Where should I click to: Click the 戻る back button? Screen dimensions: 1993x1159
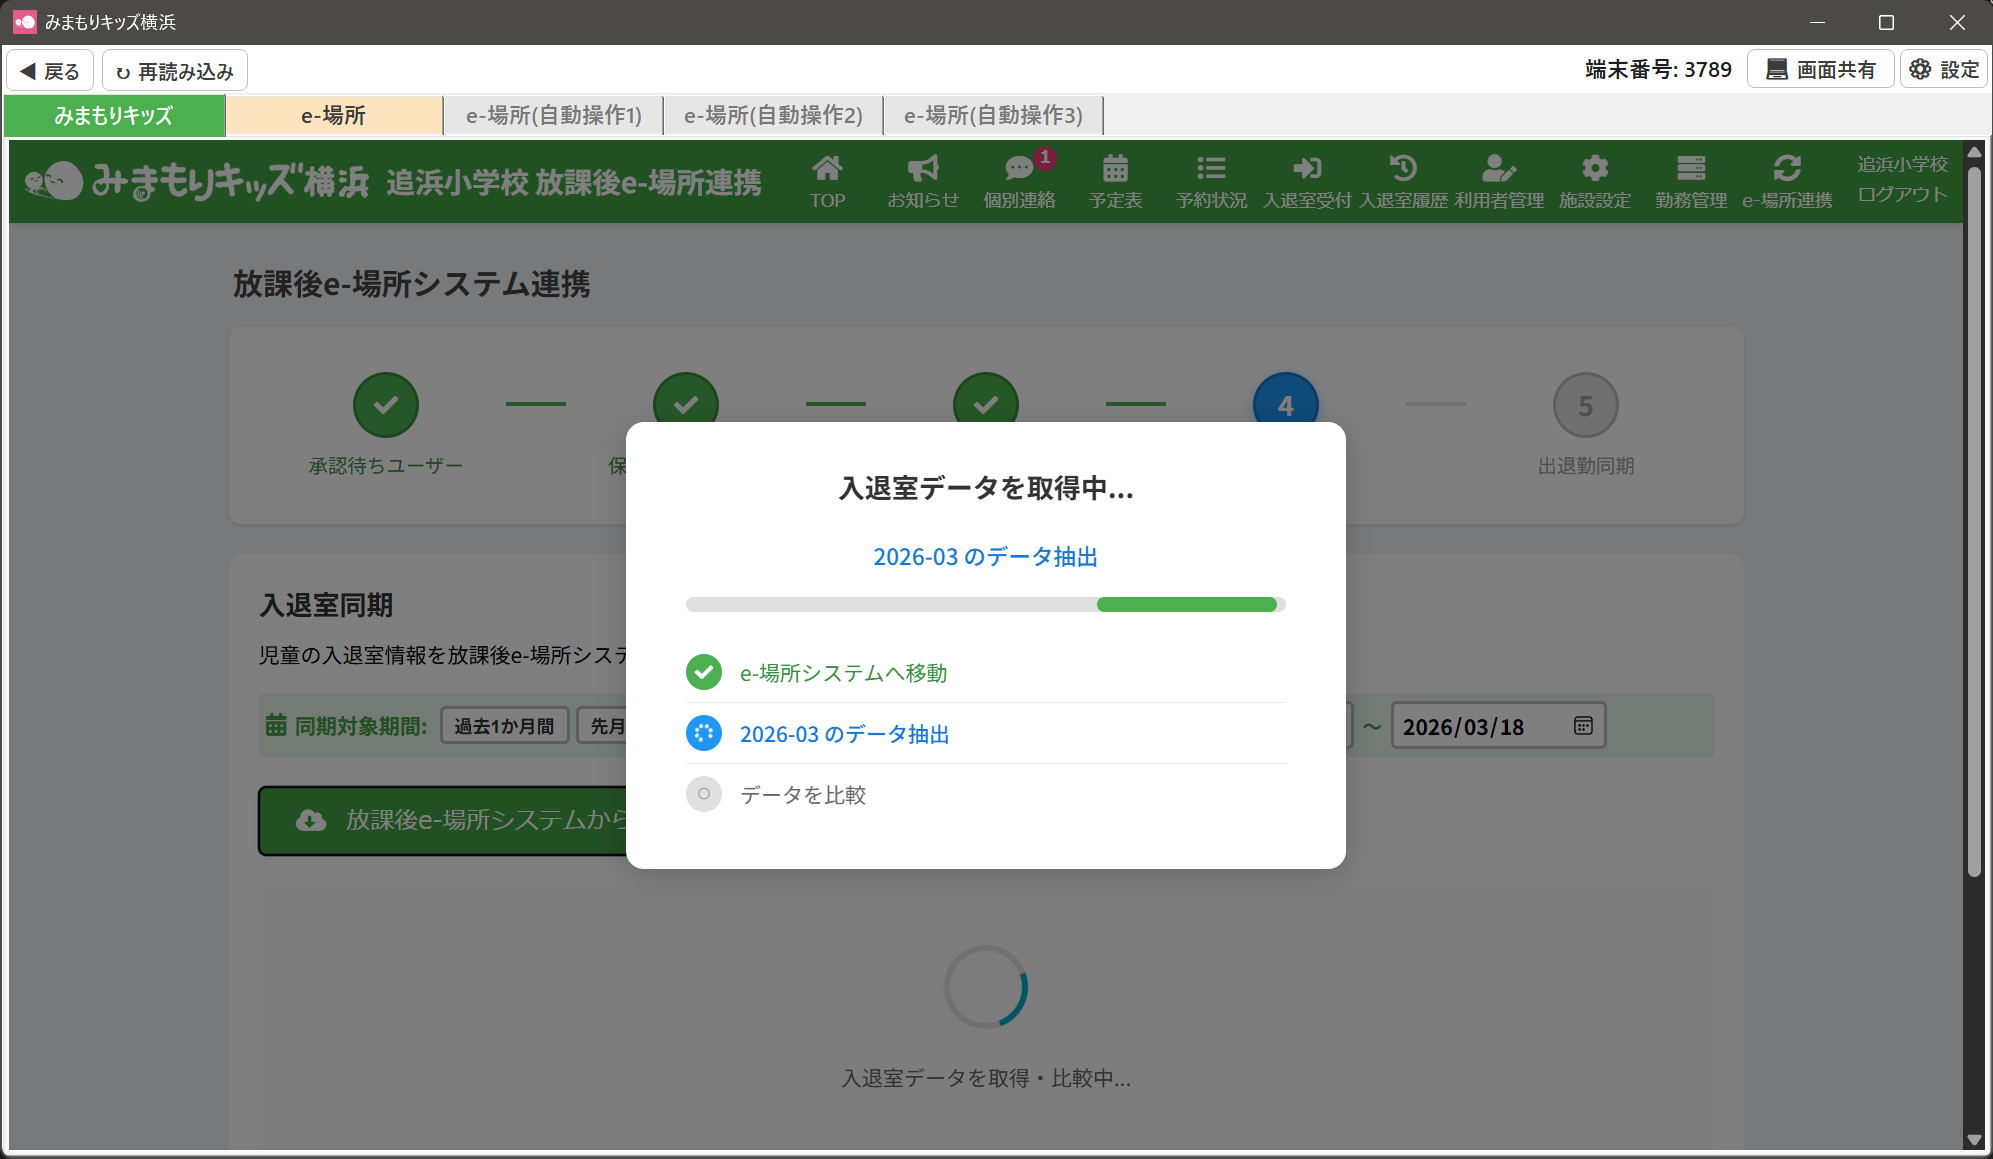pos(50,71)
